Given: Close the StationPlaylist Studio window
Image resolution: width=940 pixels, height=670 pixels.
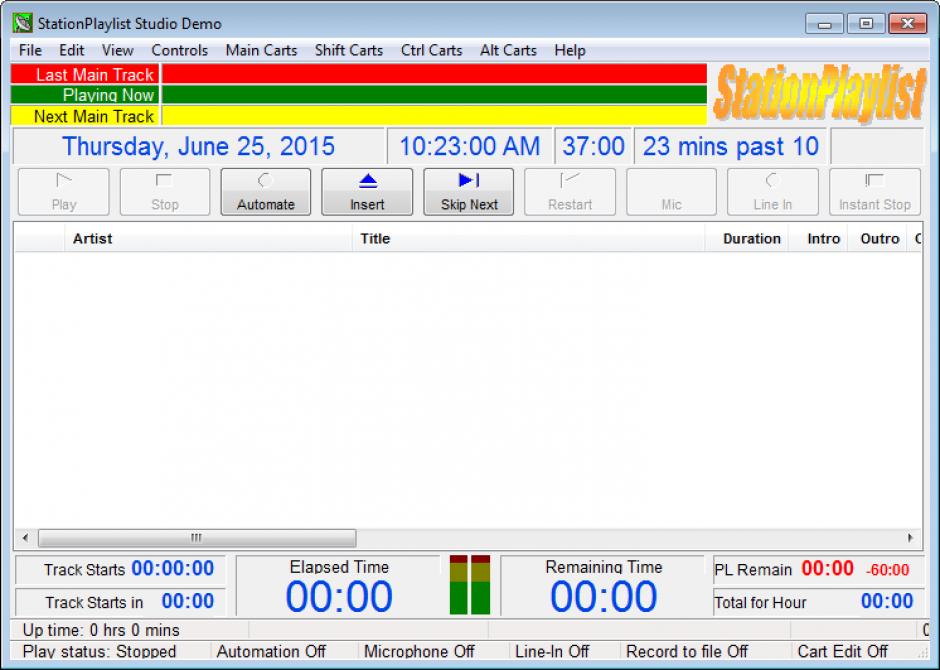Looking at the screenshot, I should (x=908, y=24).
